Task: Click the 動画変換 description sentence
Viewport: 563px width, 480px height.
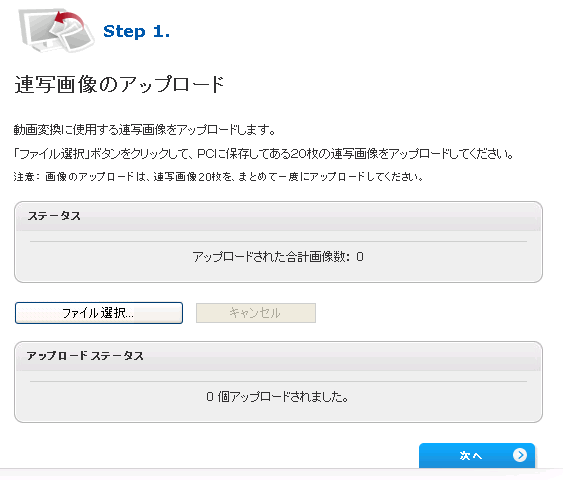Action: pos(144,130)
